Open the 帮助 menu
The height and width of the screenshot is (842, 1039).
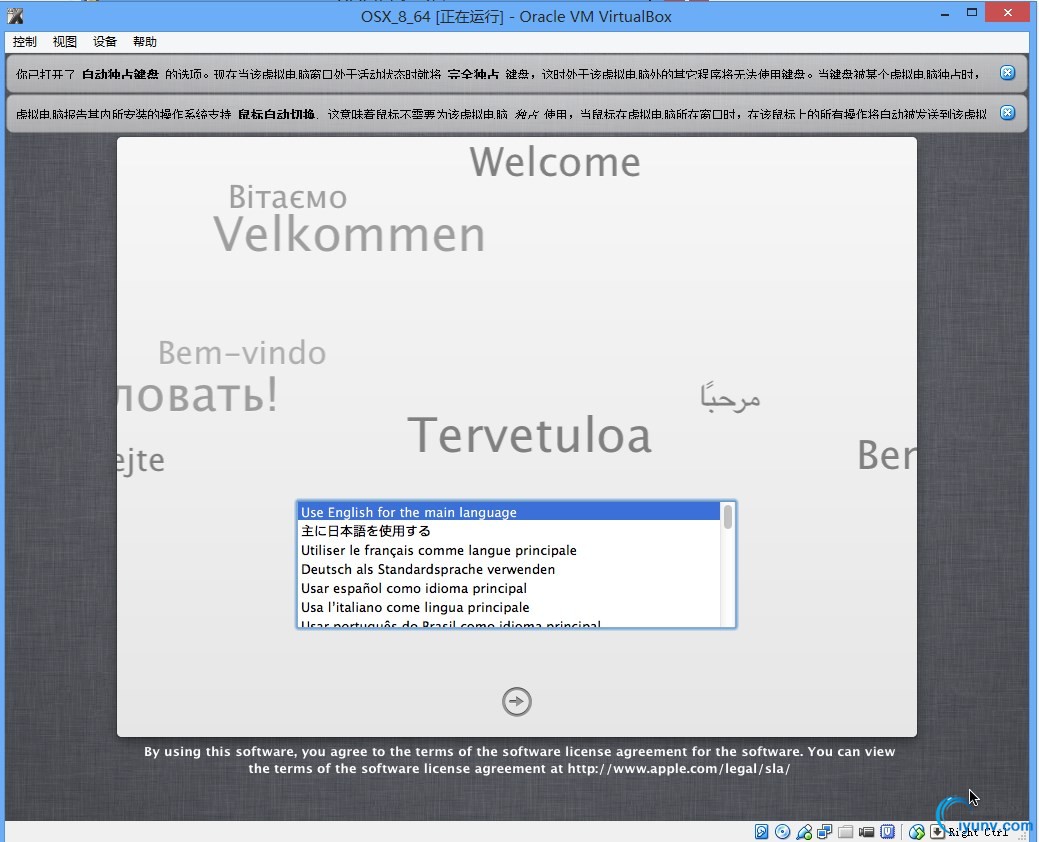[144, 42]
